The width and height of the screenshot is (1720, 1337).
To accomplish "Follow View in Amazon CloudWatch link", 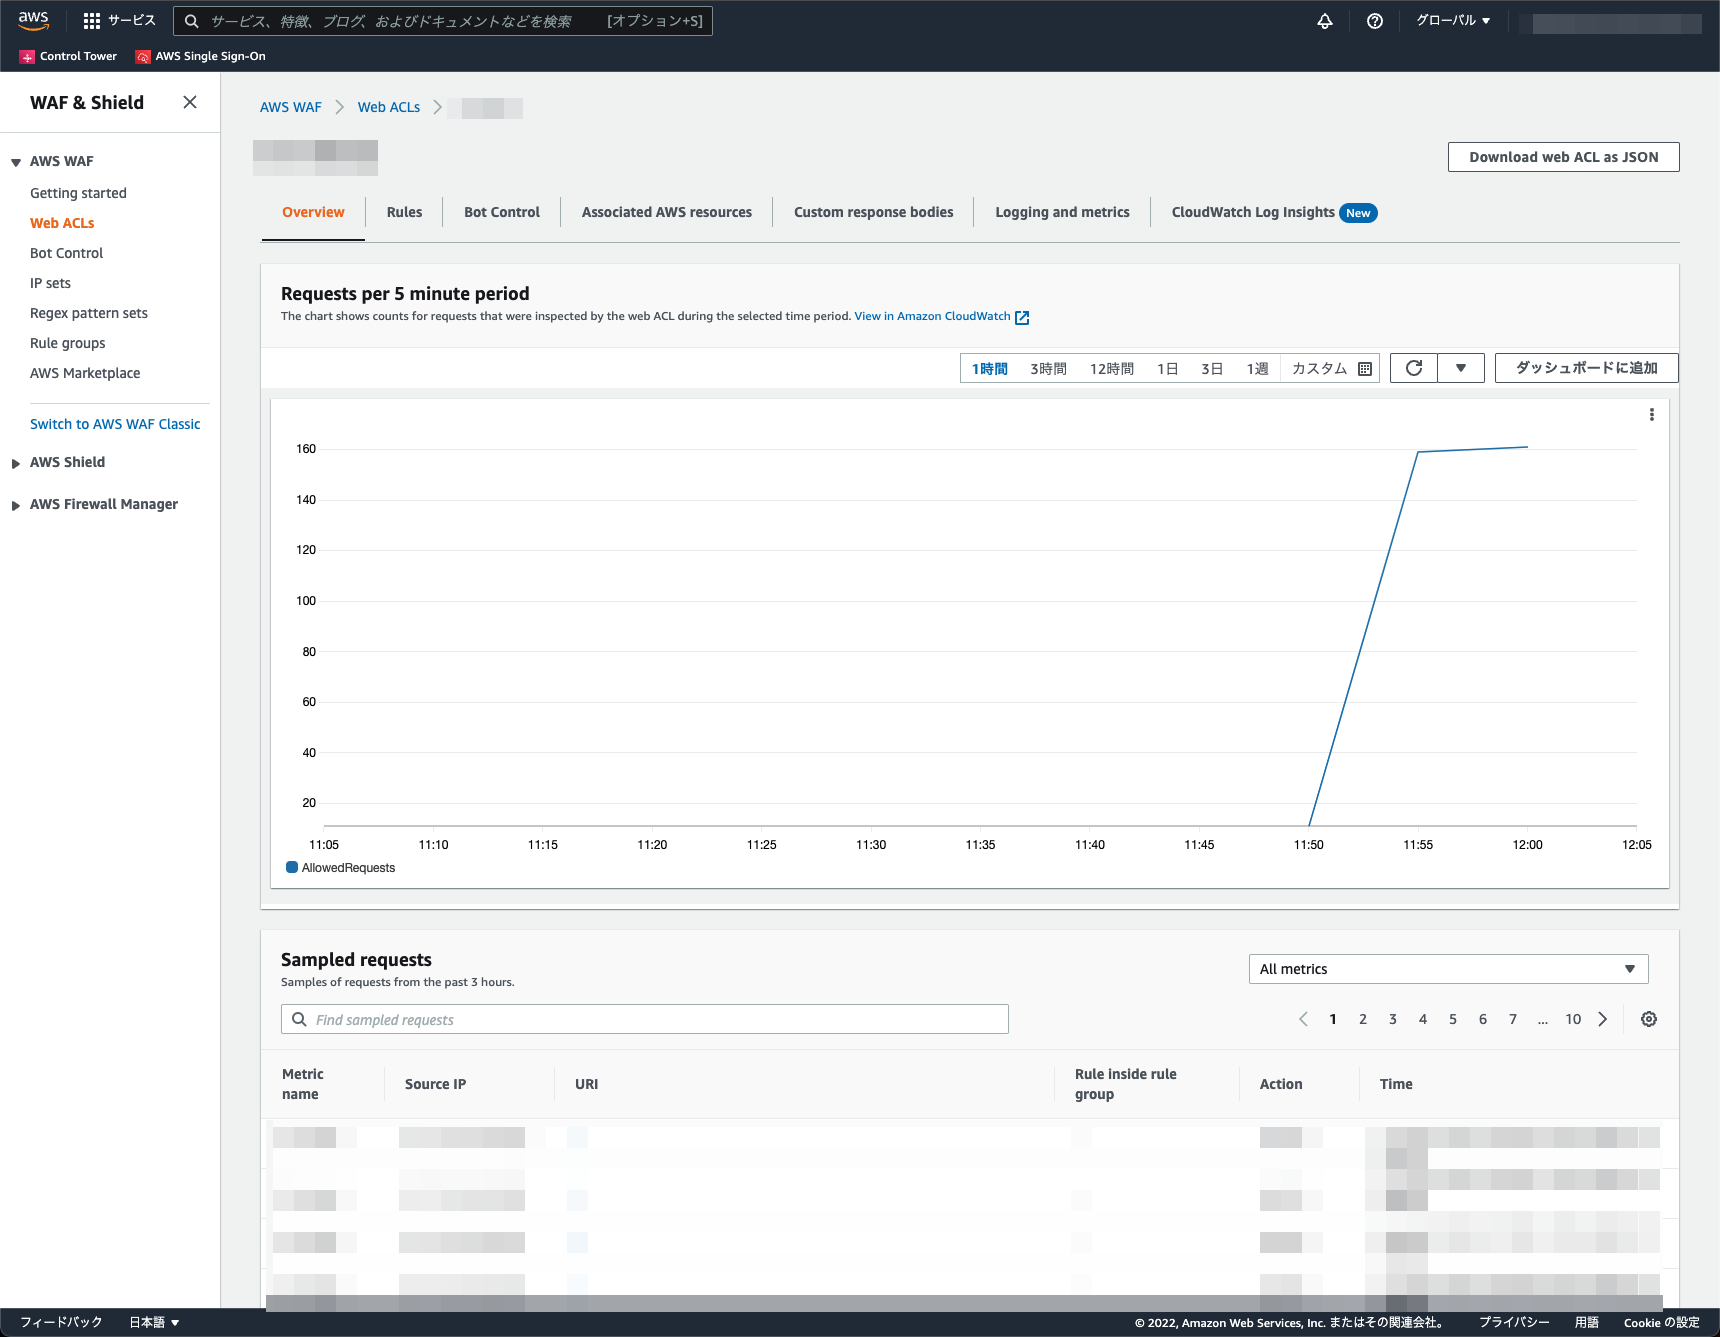I will 932,316.
